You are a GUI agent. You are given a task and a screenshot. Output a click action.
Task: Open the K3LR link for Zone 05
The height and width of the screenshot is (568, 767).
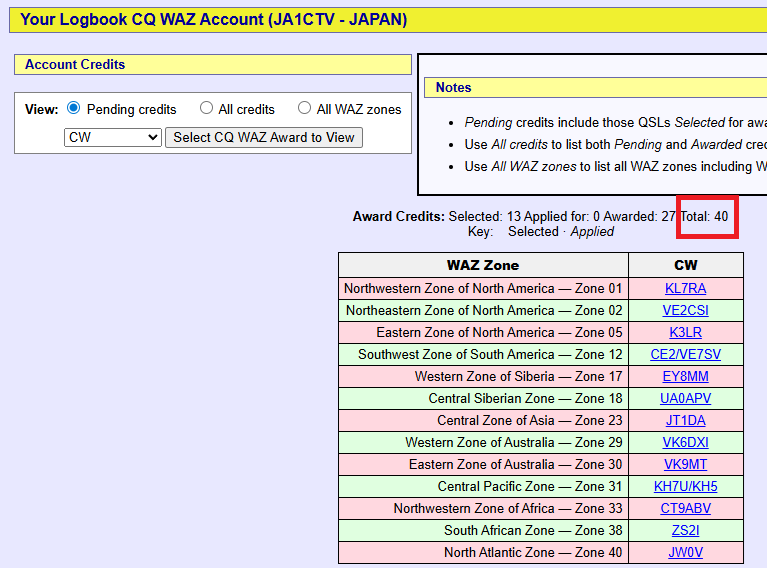click(x=685, y=332)
